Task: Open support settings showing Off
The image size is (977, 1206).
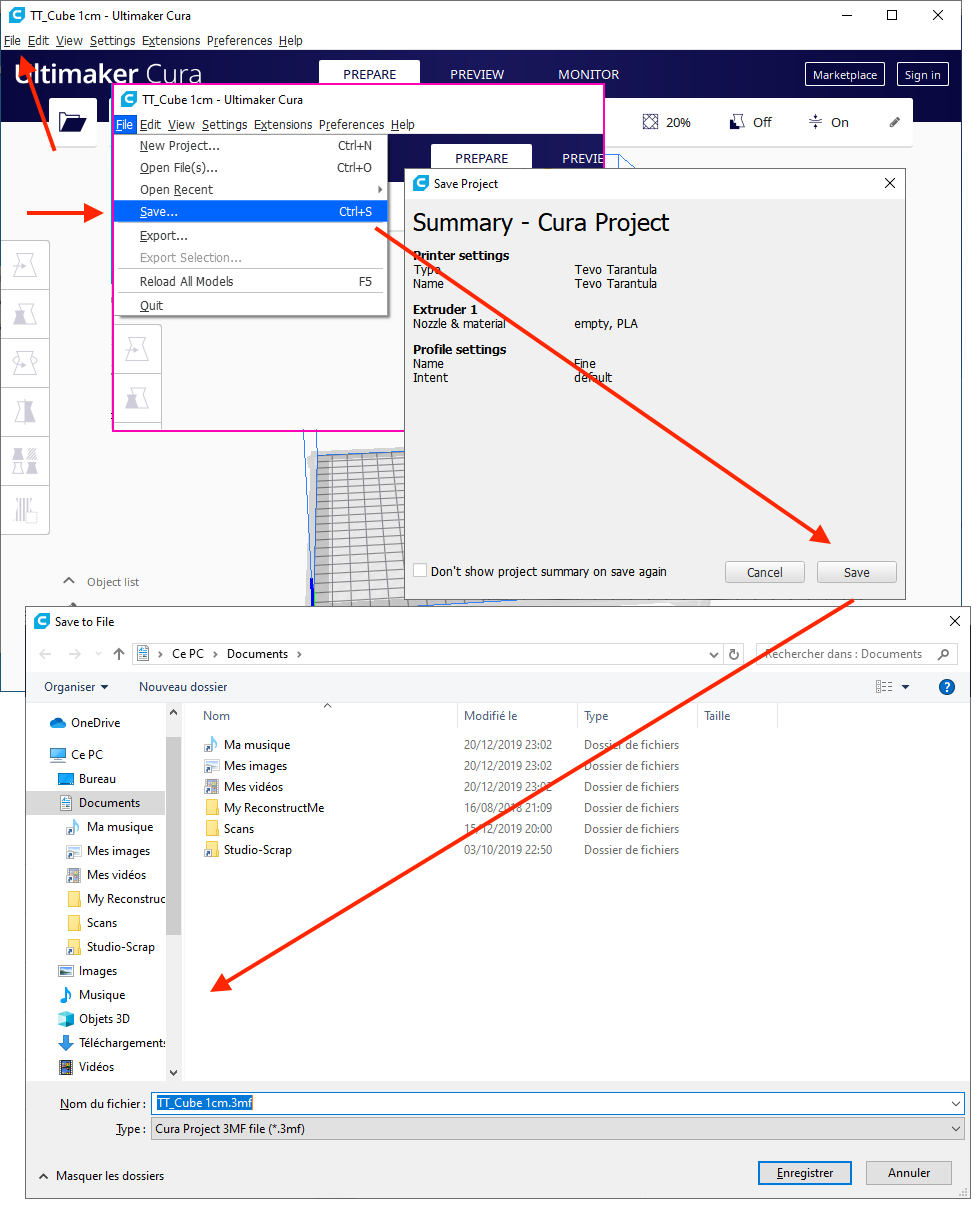Action: [750, 122]
